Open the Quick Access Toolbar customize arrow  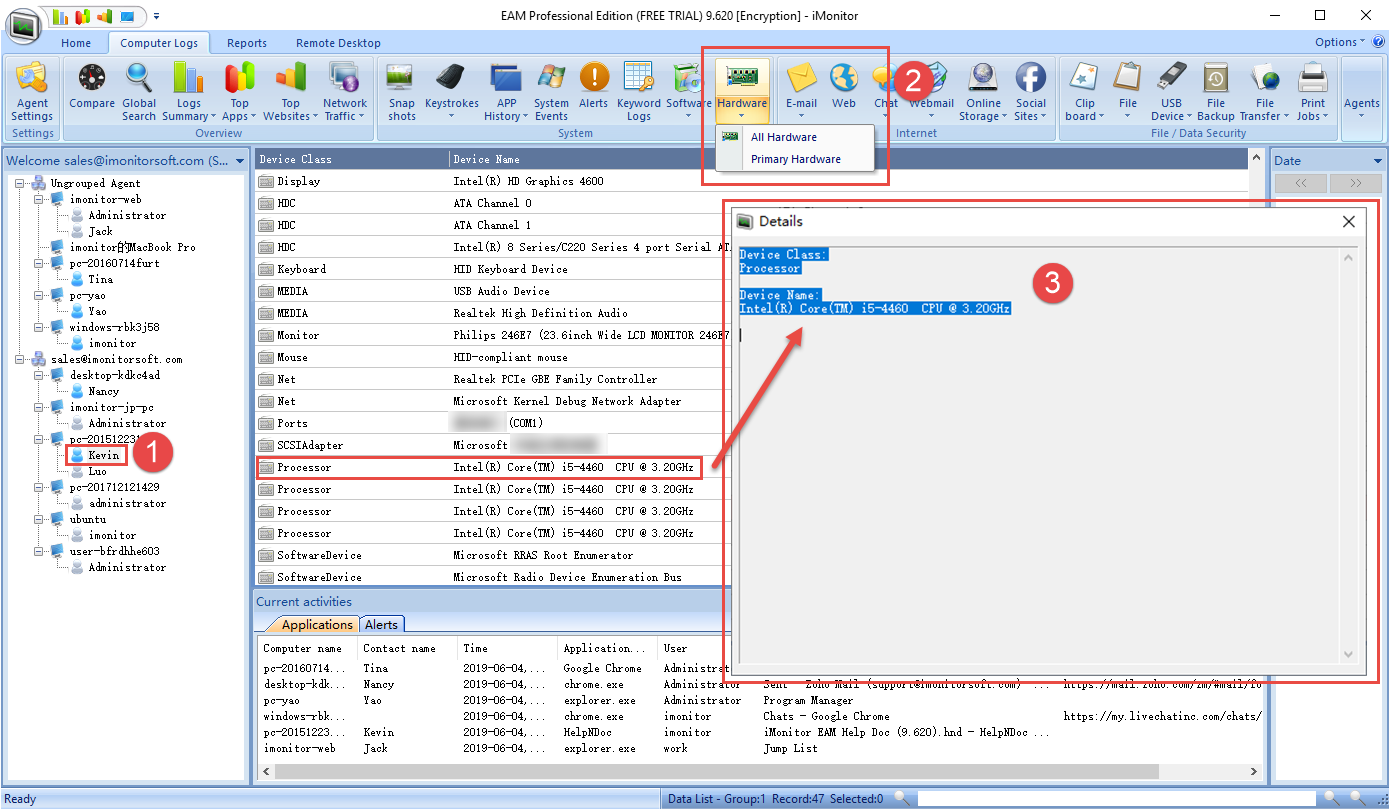(x=157, y=16)
